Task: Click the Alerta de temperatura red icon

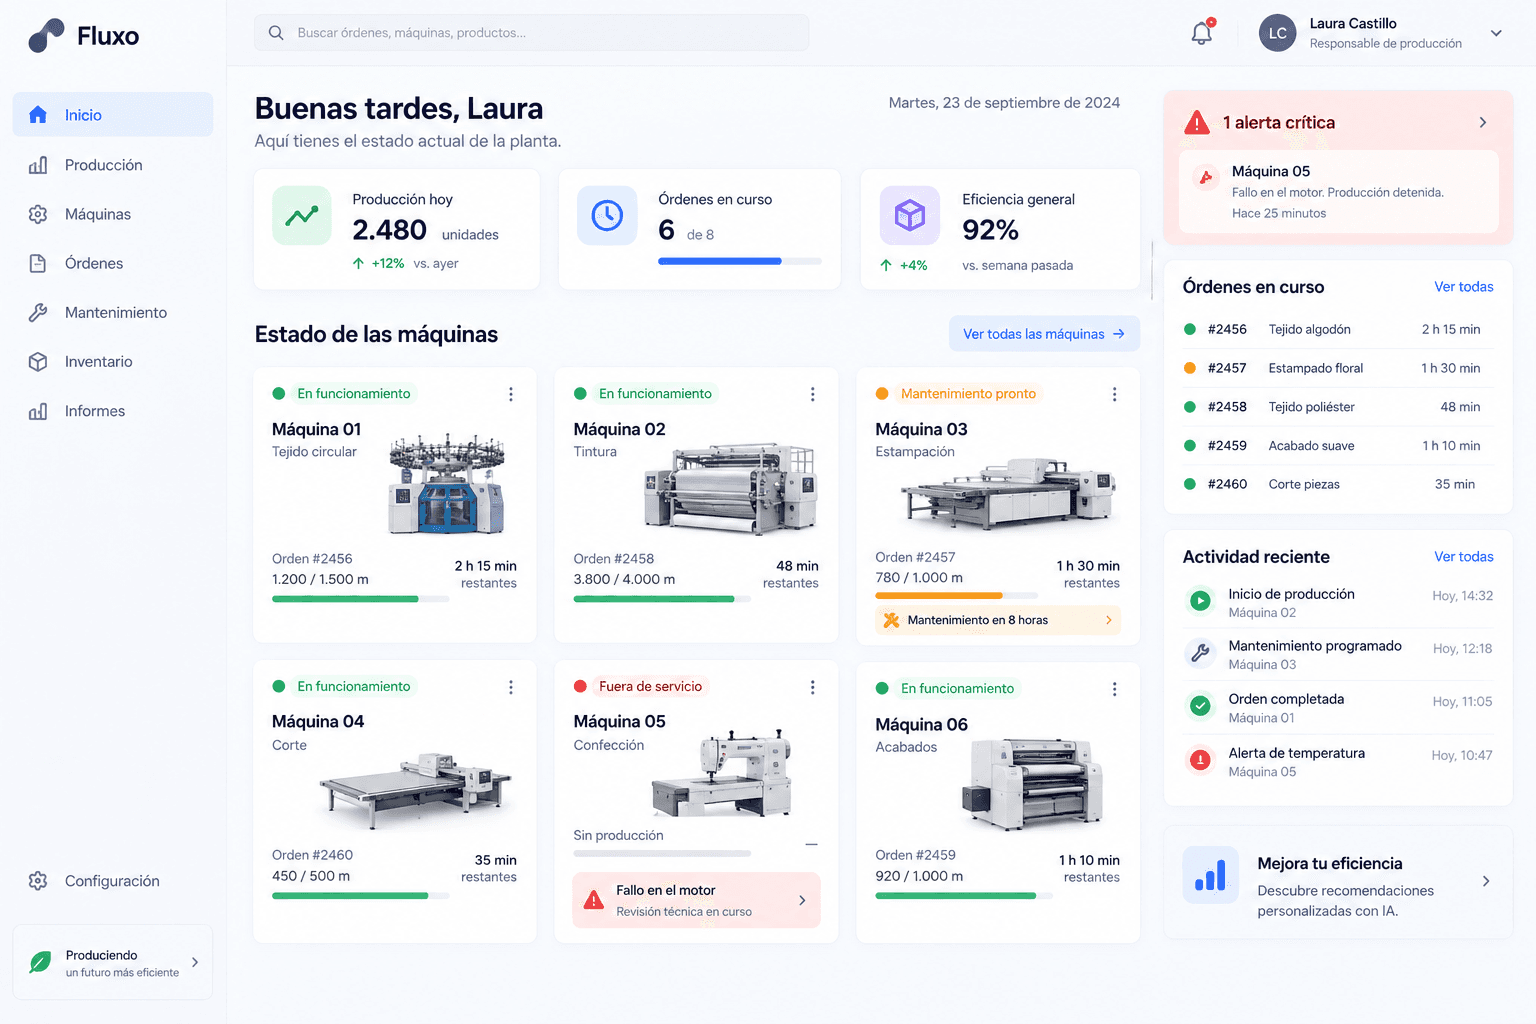Action: point(1200,761)
